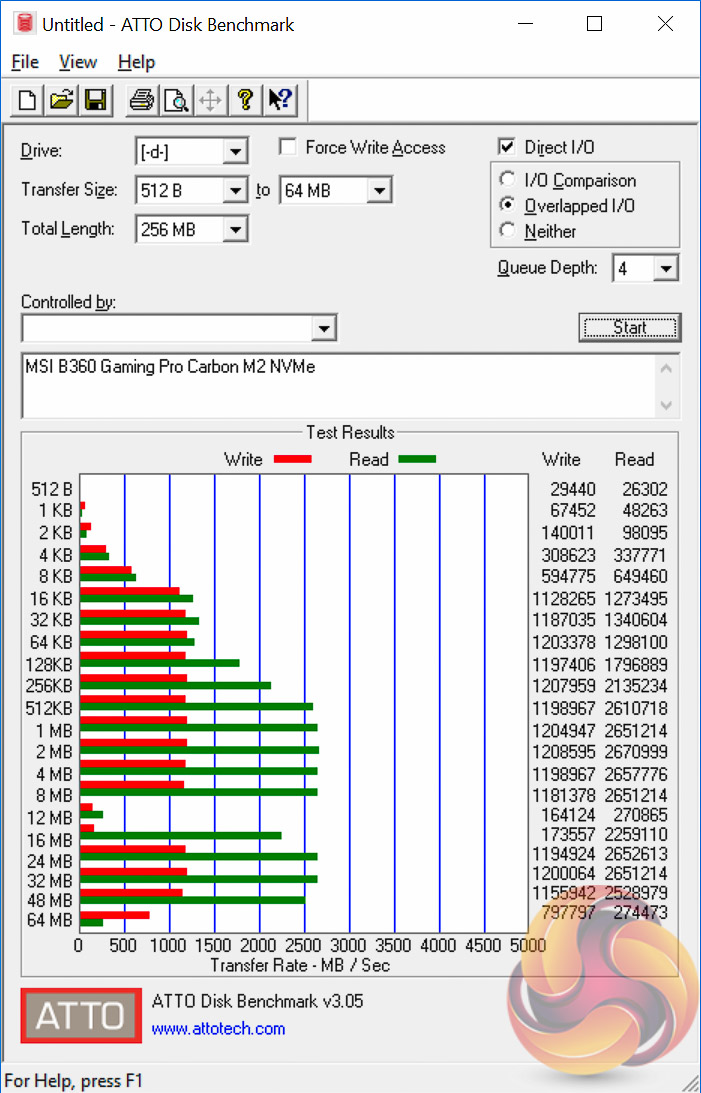Viewport: 701px width, 1093px height.
Task: Activate the context help pointer icon
Action: tap(280, 100)
